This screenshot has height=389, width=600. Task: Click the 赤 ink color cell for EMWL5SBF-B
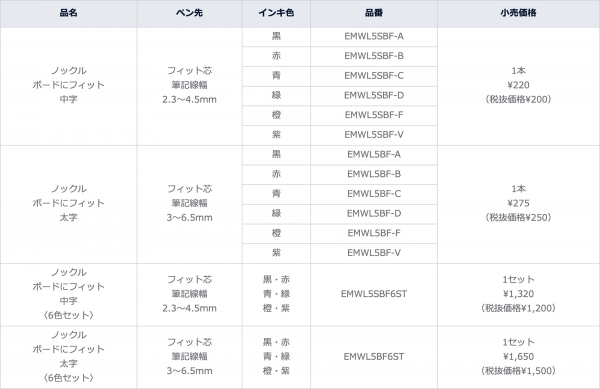(276, 56)
